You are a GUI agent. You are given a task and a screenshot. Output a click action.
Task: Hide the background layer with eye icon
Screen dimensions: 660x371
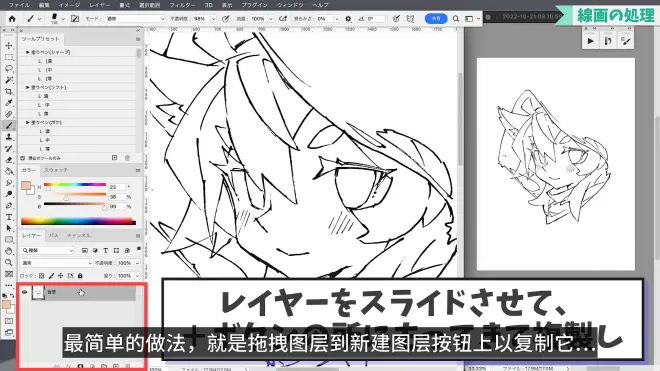click(x=24, y=292)
